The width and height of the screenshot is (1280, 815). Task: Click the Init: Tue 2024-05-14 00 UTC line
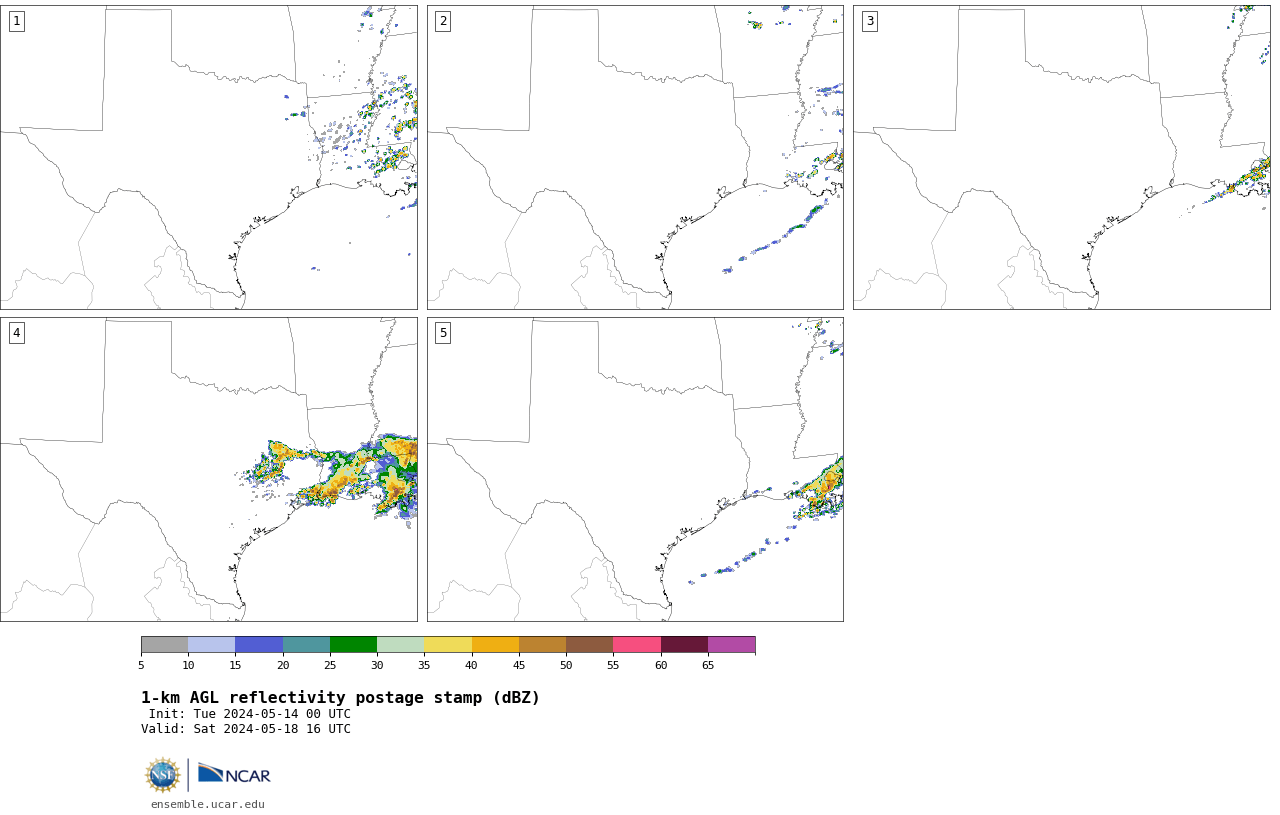click(250, 714)
